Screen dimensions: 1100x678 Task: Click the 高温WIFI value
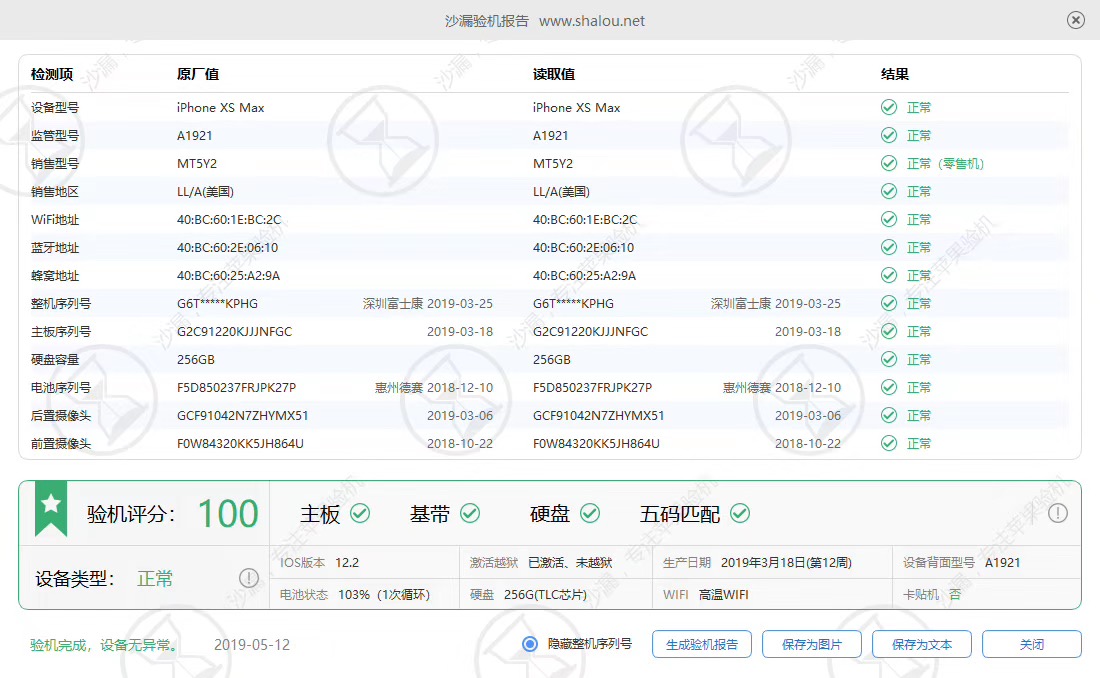[723, 595]
